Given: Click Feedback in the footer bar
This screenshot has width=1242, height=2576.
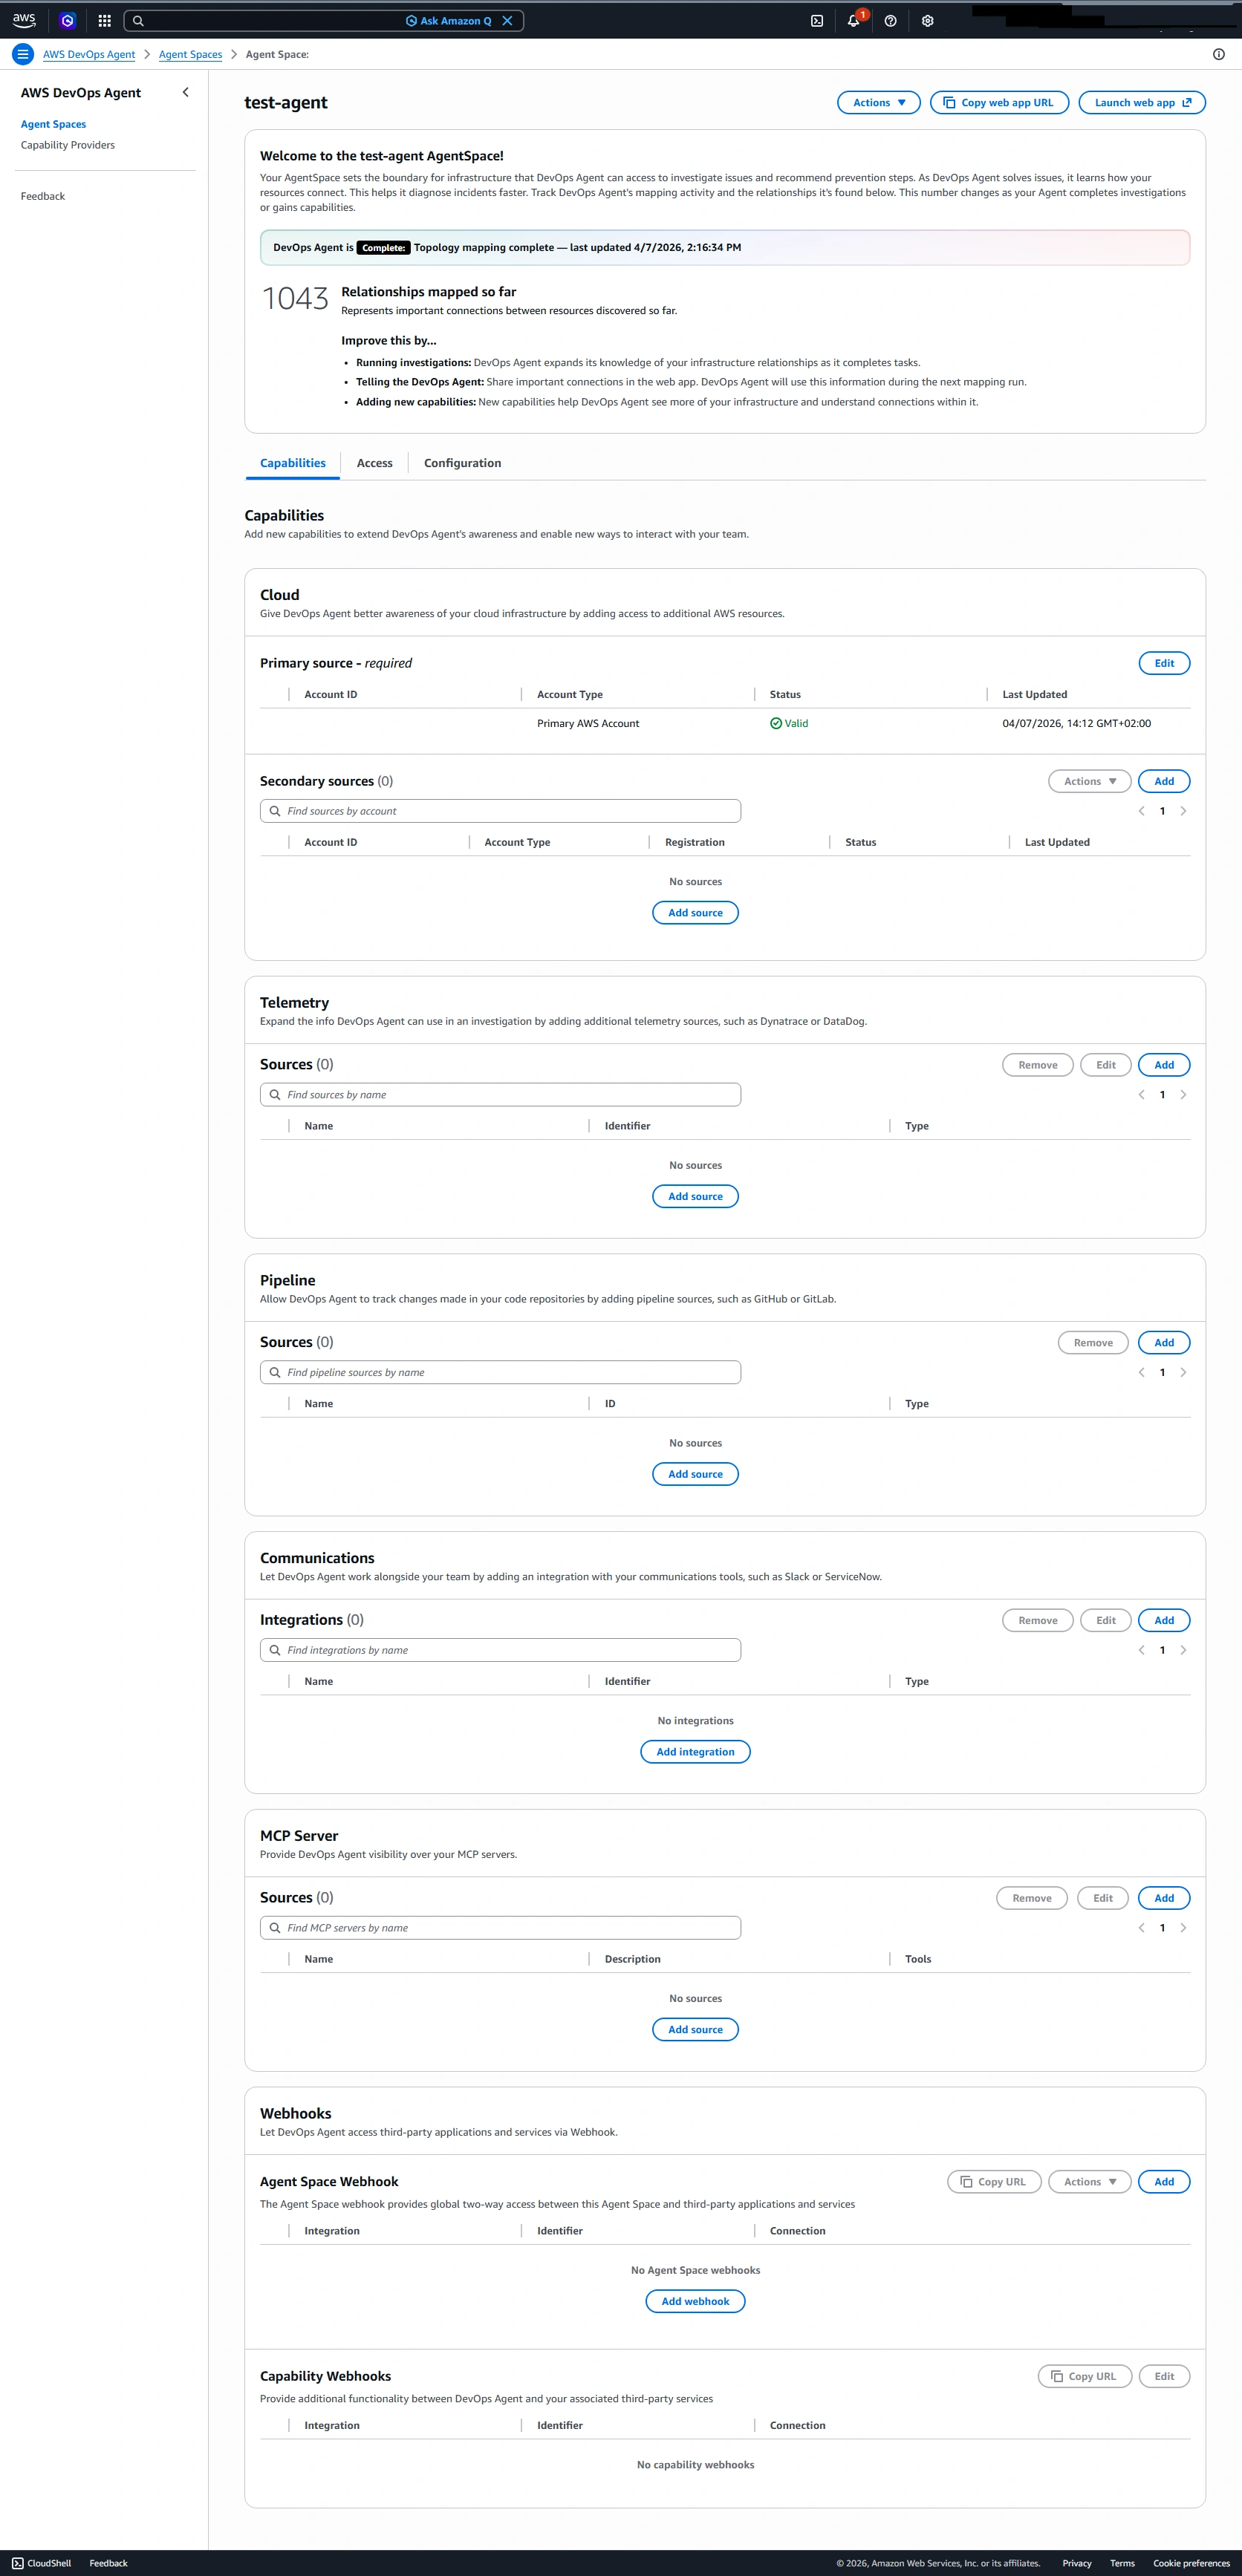Looking at the screenshot, I should (108, 2563).
